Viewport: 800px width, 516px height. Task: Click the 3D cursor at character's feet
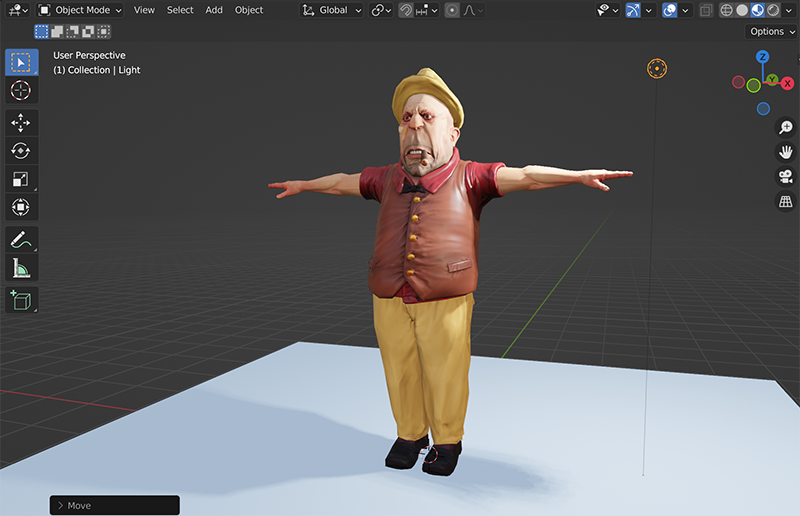(x=429, y=453)
